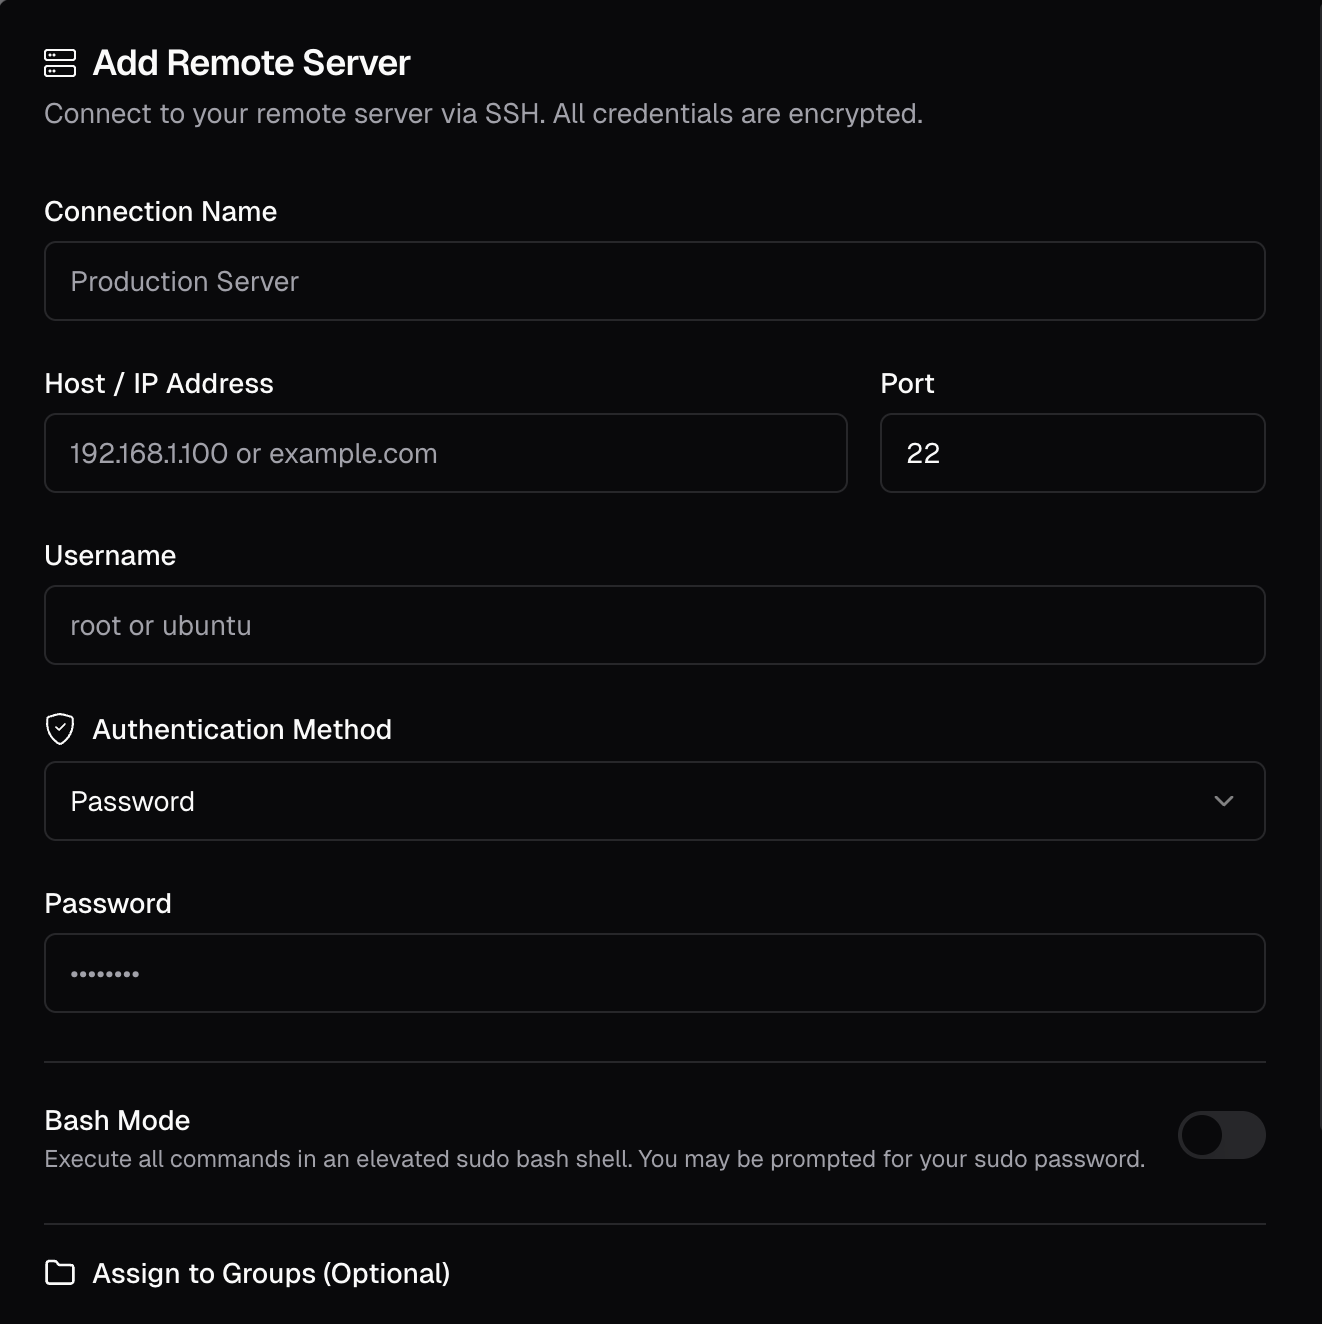Click the folder icon beside Assign to Groups

(60, 1273)
